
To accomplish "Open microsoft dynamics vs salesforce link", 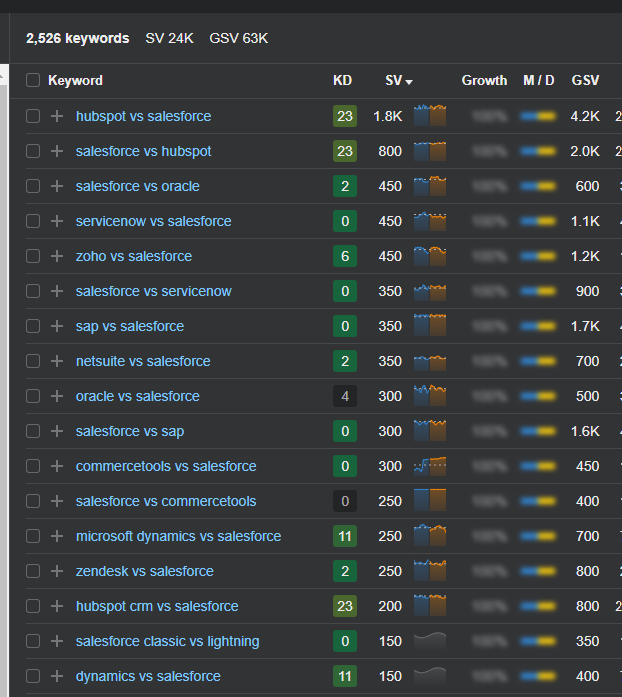I will pyautogui.click(x=178, y=536).
